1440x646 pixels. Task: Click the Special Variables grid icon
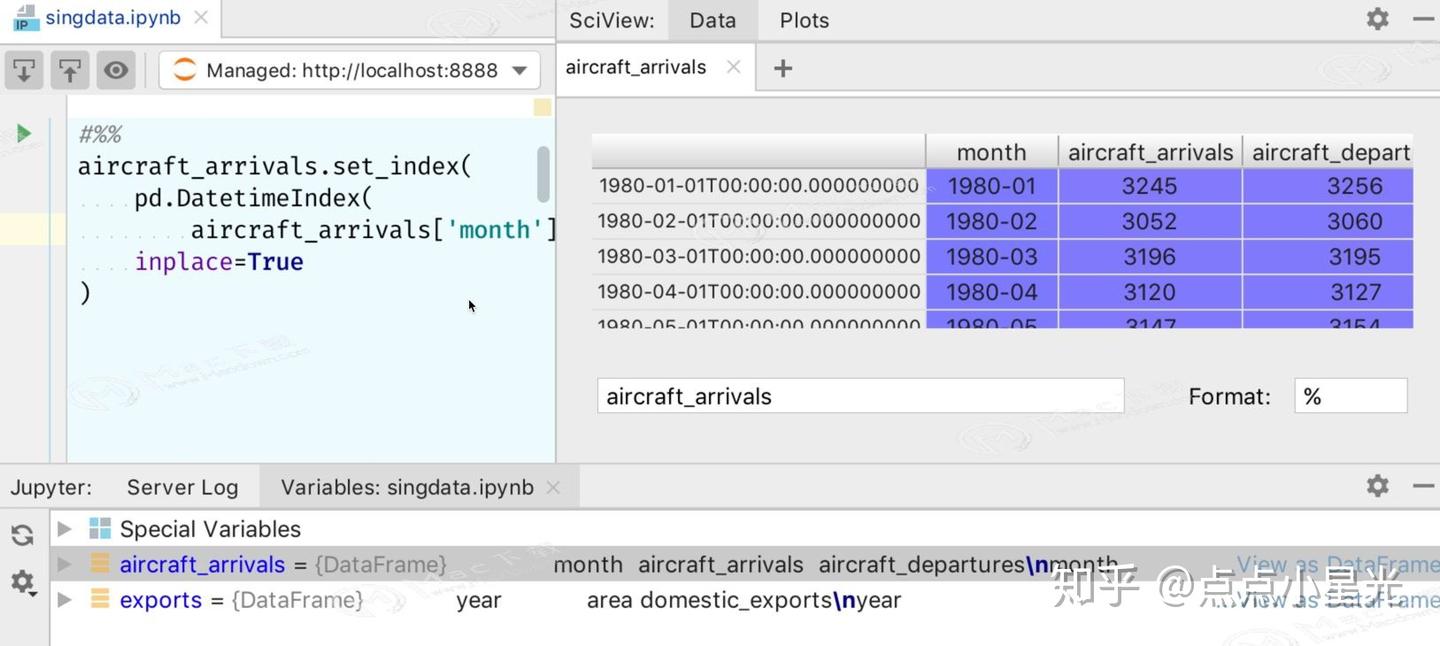point(97,528)
